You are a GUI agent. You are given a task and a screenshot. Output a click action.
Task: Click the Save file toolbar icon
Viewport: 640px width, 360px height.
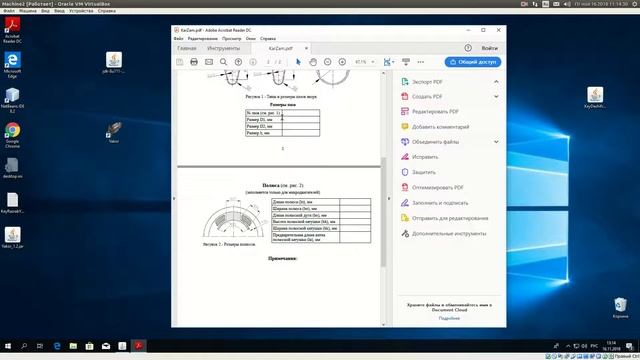click(x=180, y=62)
